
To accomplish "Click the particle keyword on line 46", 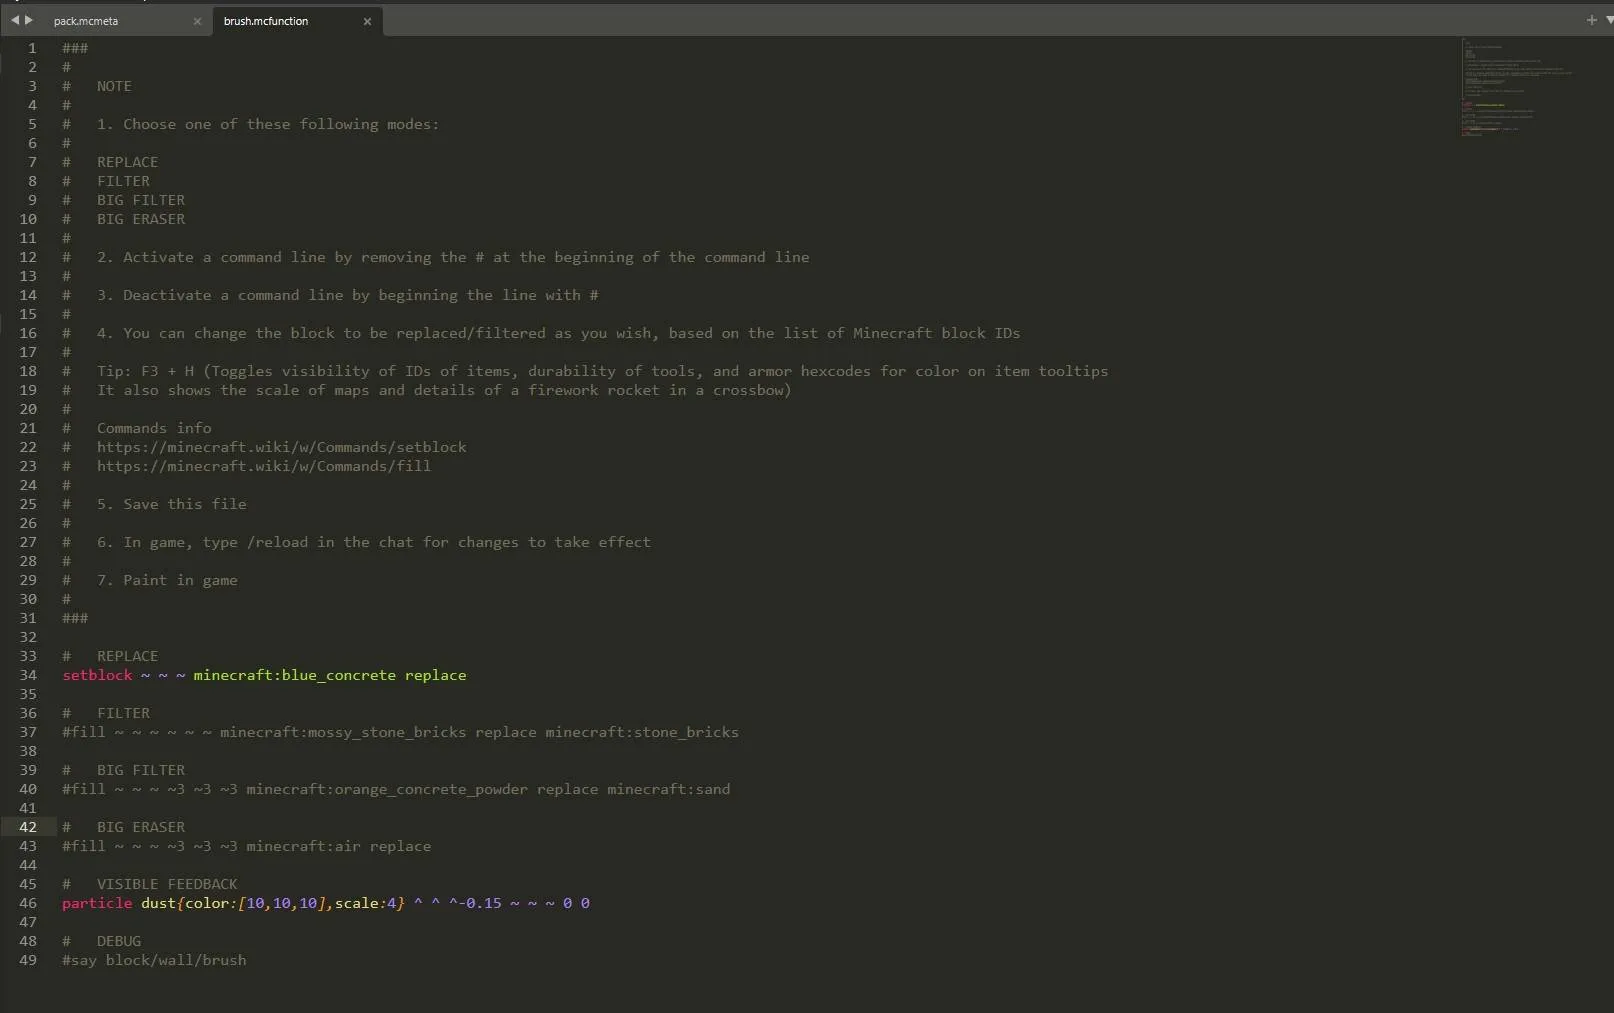I will (x=97, y=903).
